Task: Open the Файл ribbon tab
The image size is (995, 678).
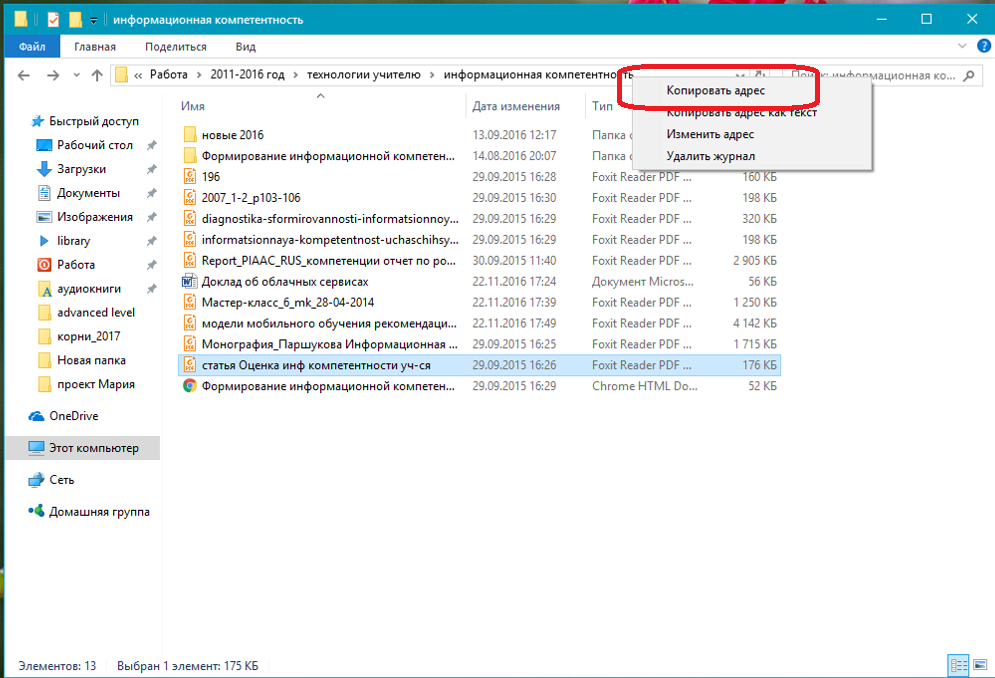Action: pos(32,46)
